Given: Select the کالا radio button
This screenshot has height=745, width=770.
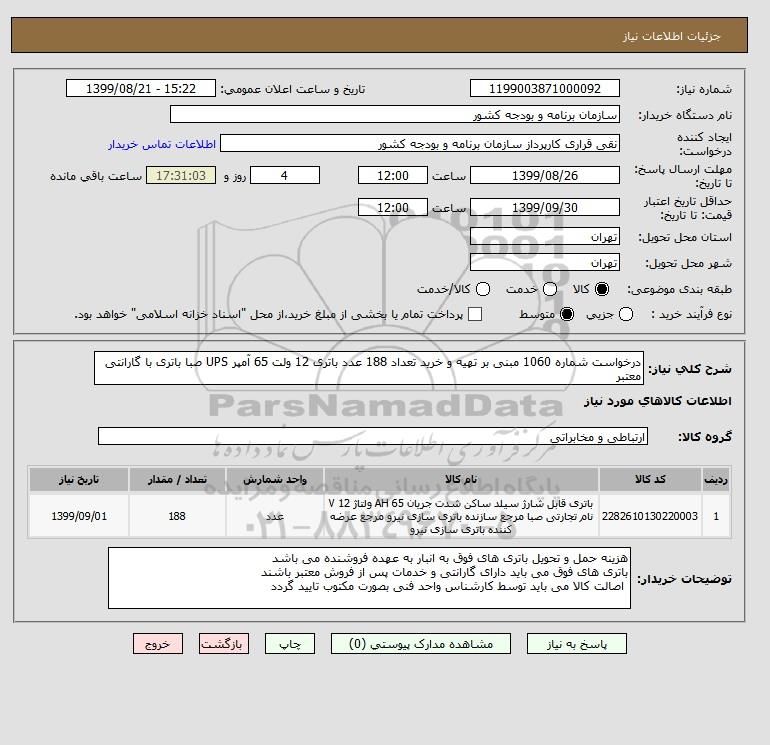Looking at the screenshot, I should [x=602, y=289].
